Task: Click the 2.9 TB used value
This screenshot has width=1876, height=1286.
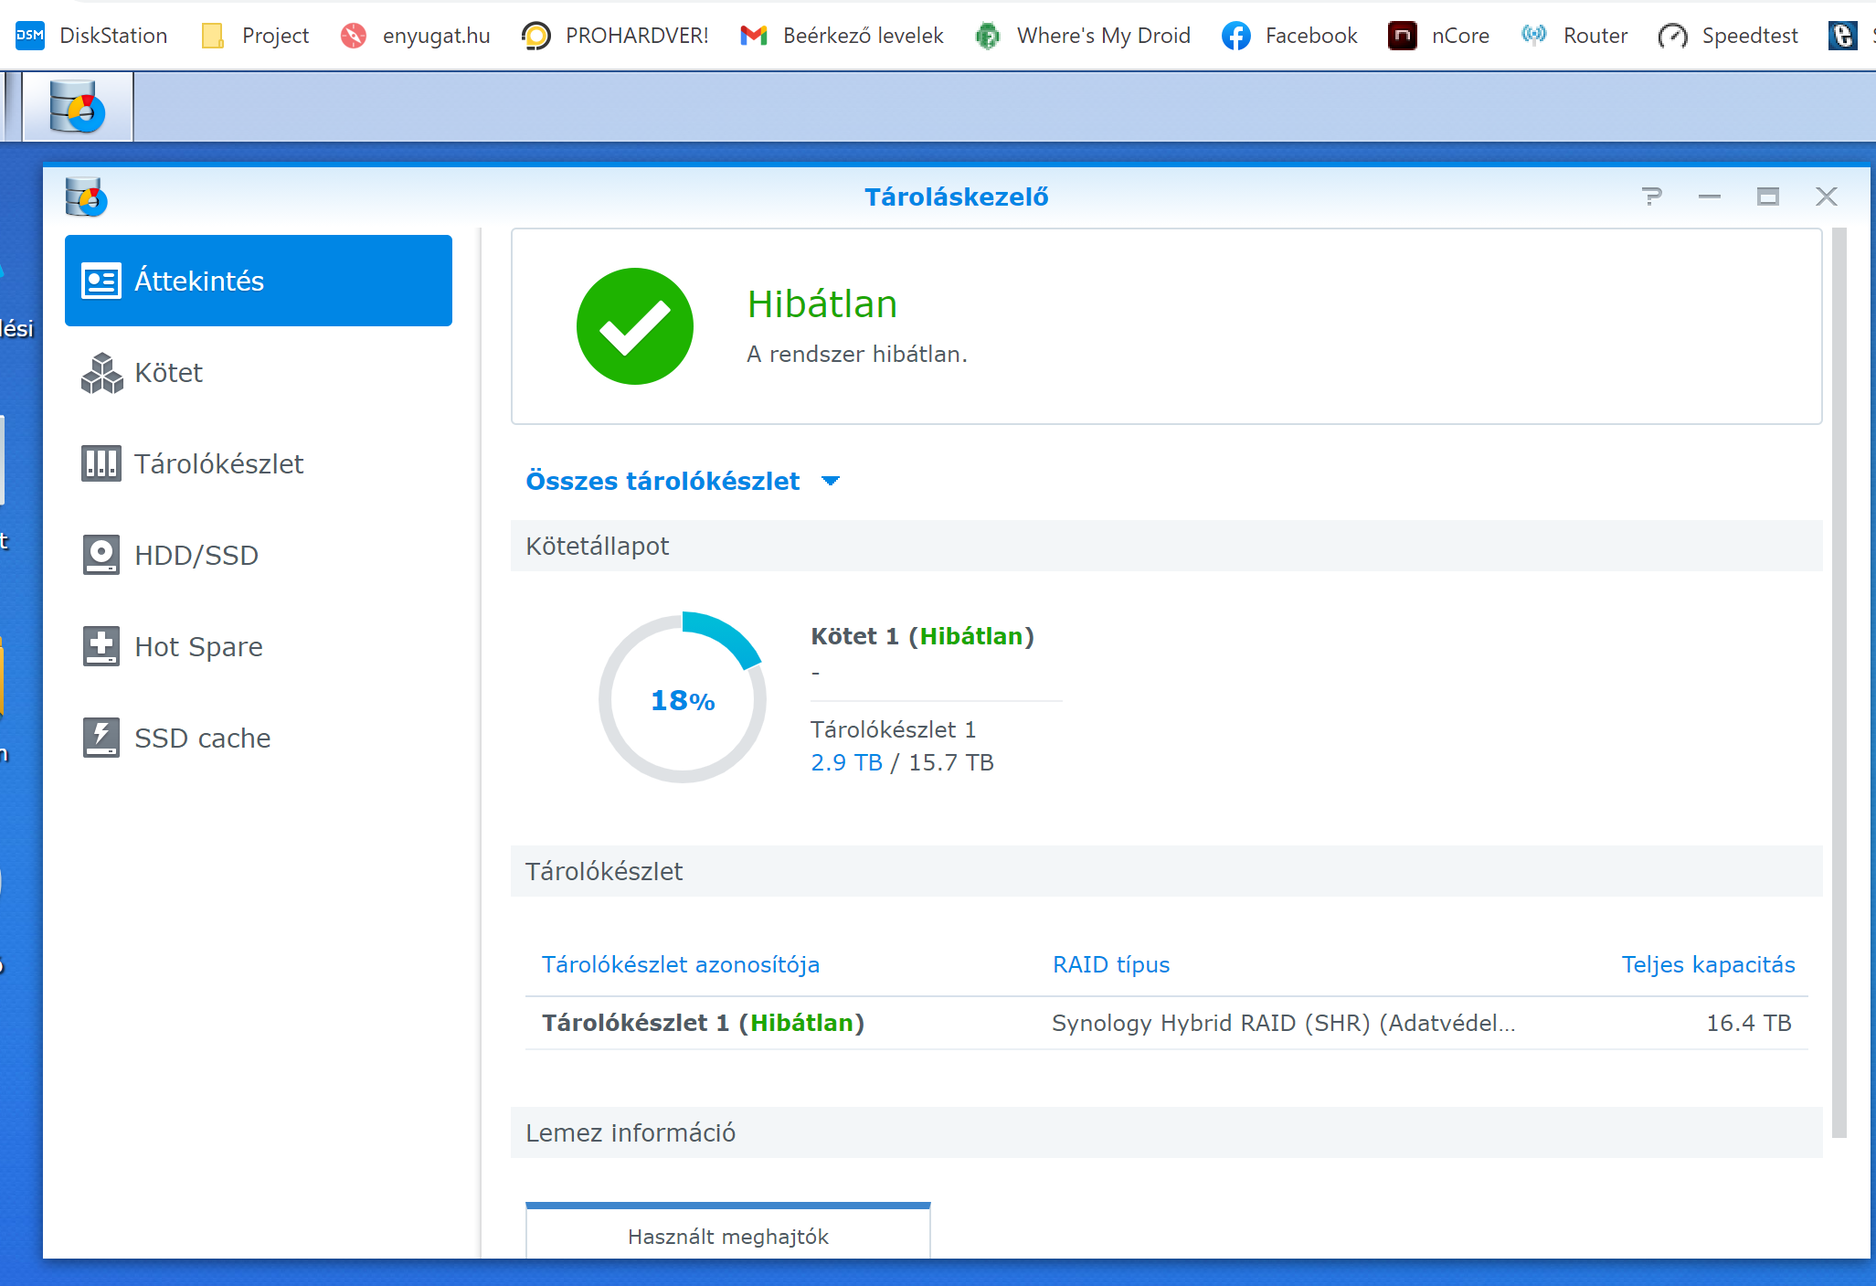Action: coord(846,763)
